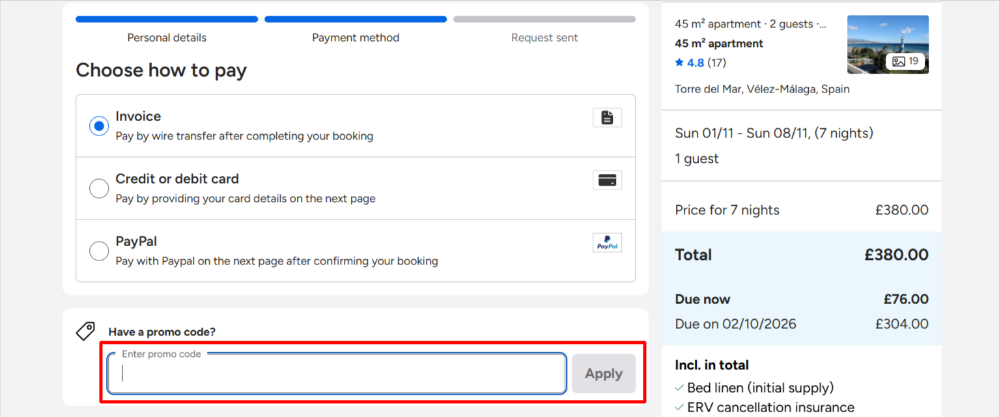Click the Request sent step label

tap(545, 38)
